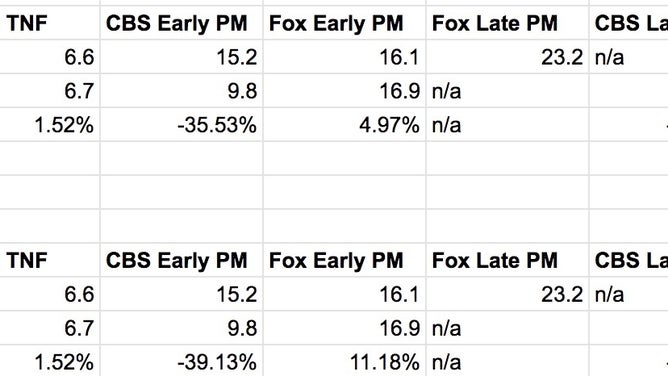
Task: Select the second table's Fox Early PM header
Action: [x=345, y=260]
